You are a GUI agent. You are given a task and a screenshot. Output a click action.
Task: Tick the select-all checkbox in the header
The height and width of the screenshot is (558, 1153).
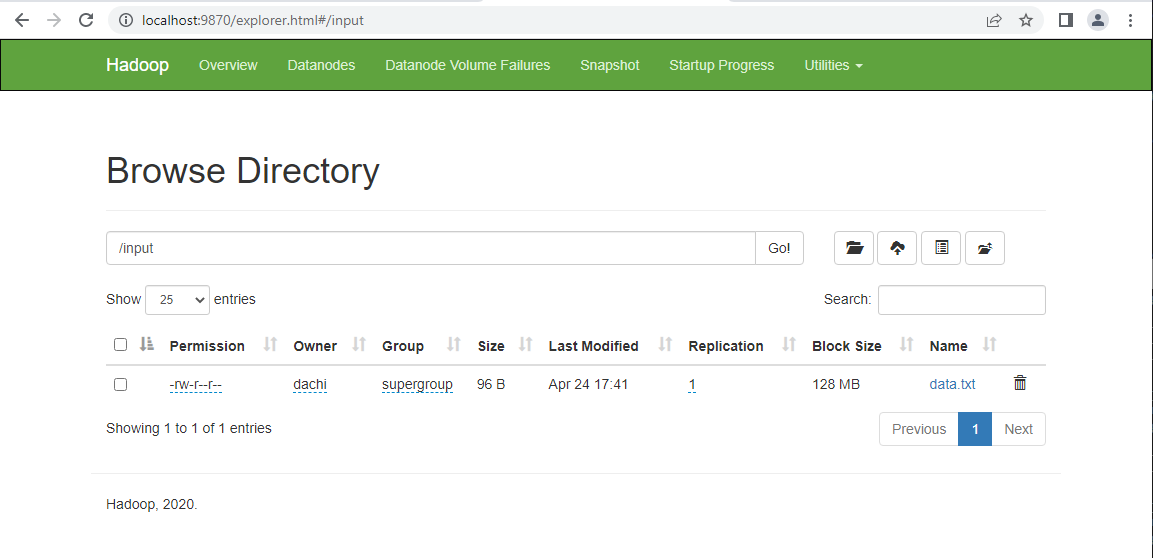tap(121, 345)
